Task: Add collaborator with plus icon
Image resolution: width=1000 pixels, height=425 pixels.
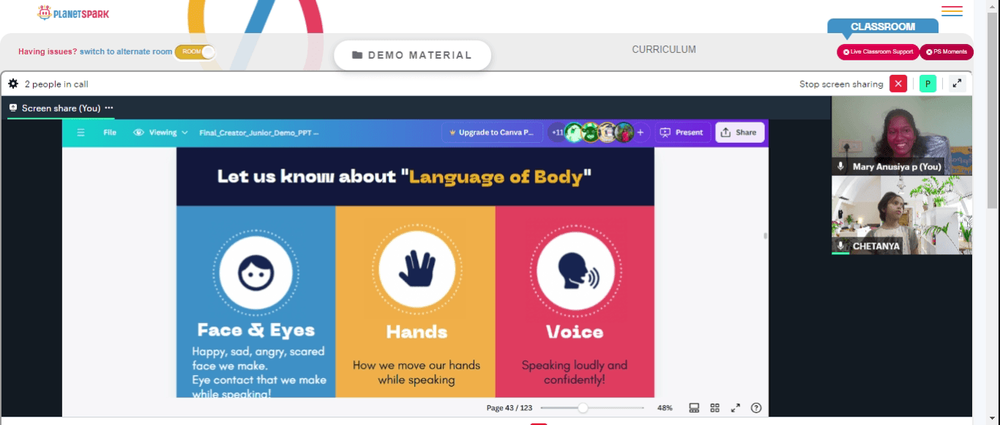Action: point(640,133)
